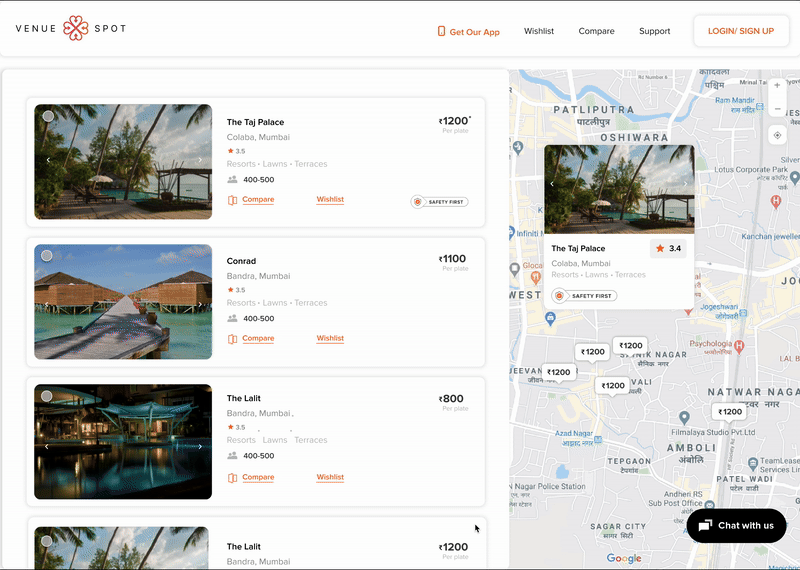Click The Taj Palace venue photo in list
Image resolution: width=800 pixels, height=570 pixels.
point(123,162)
